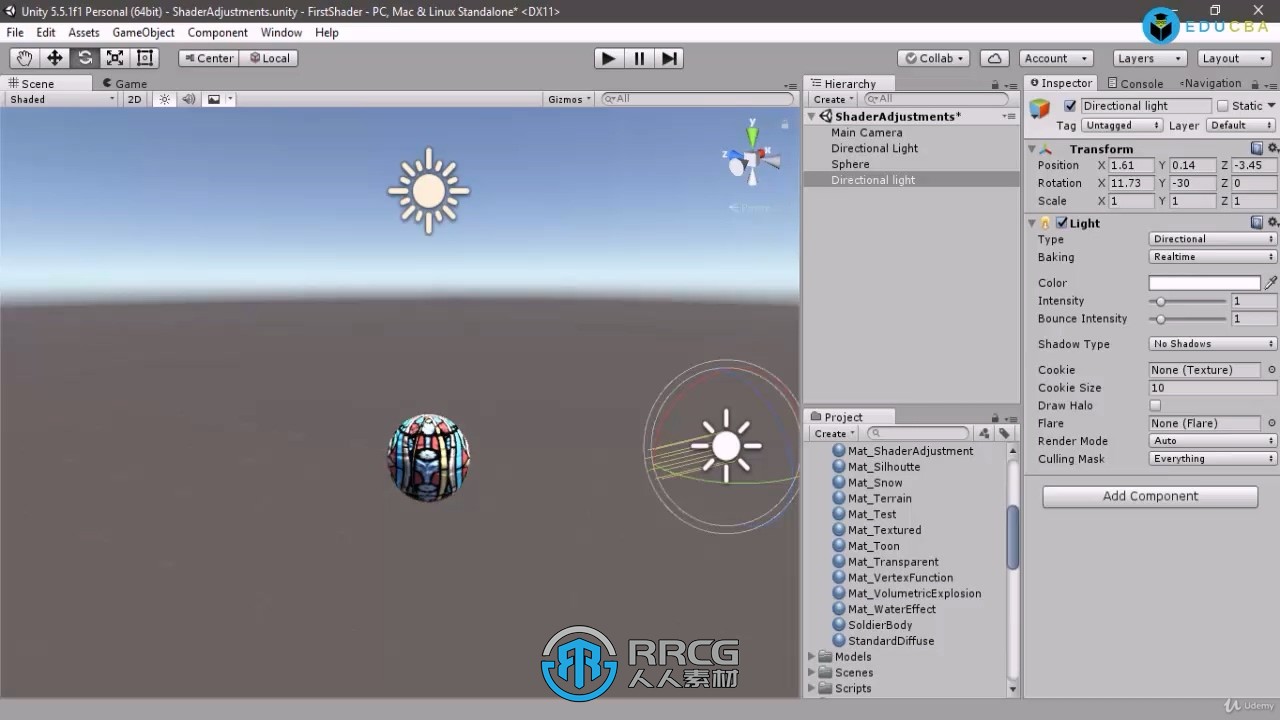Select the Move tool
This screenshot has height=720, width=1280.
55,58
